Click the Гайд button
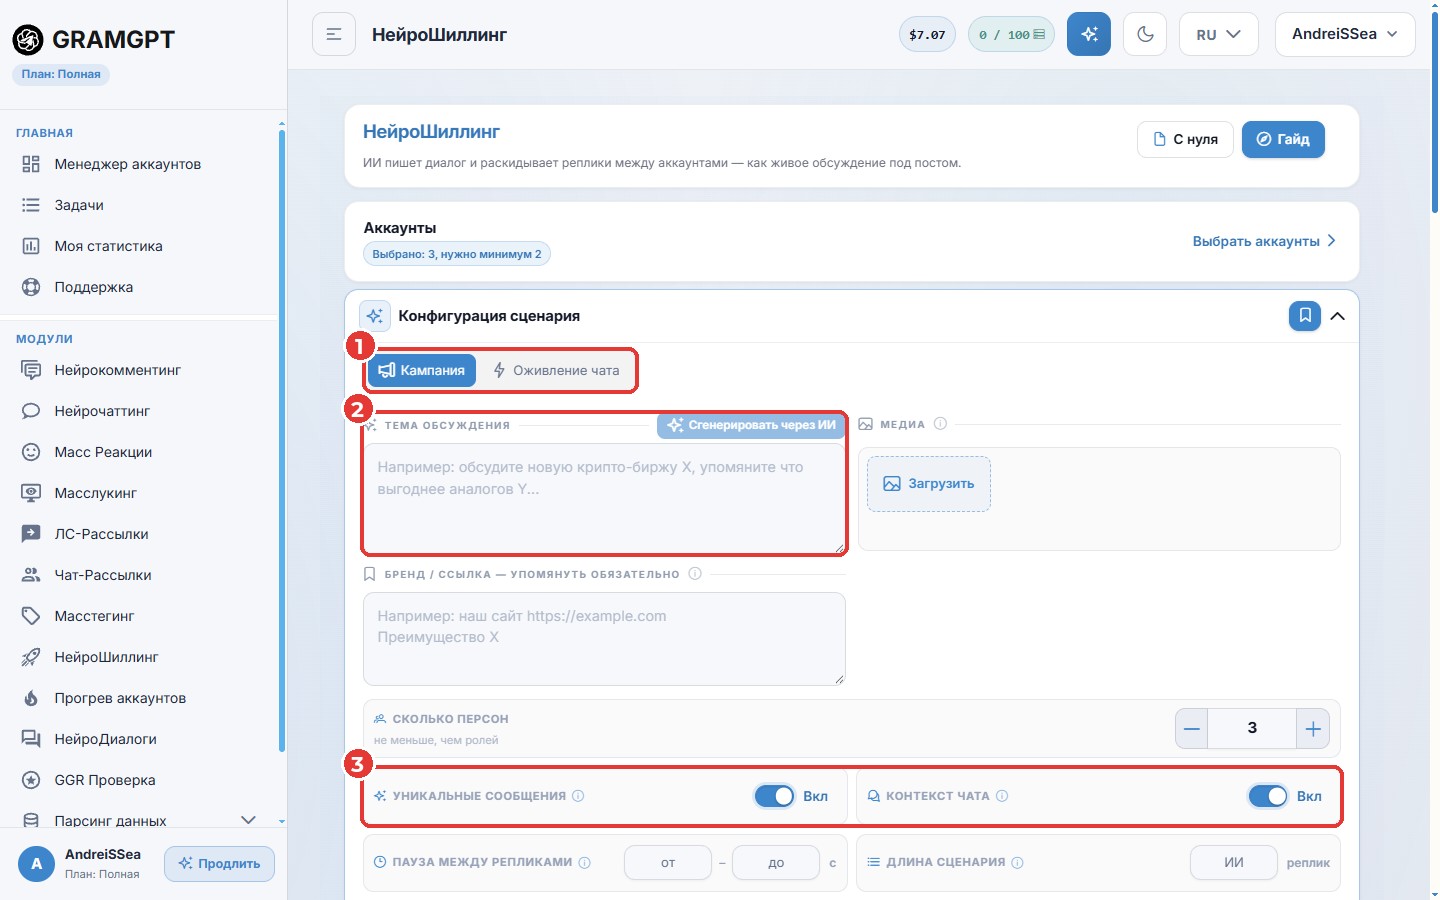This screenshot has height=900, width=1440. [1283, 139]
